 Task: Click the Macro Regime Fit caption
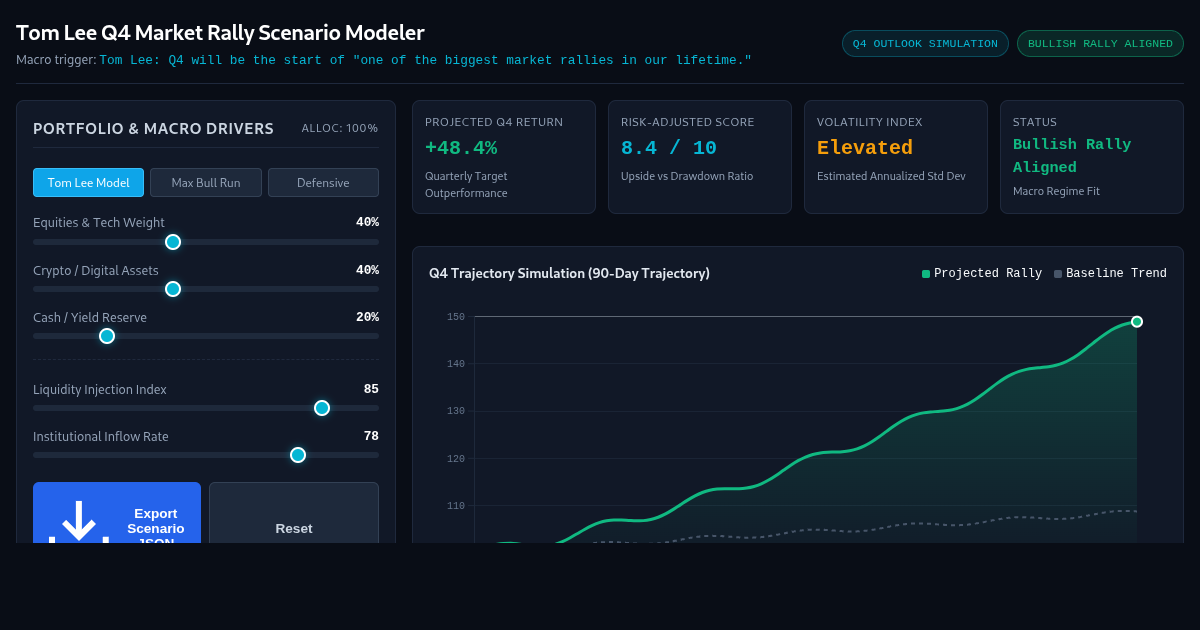click(1056, 191)
